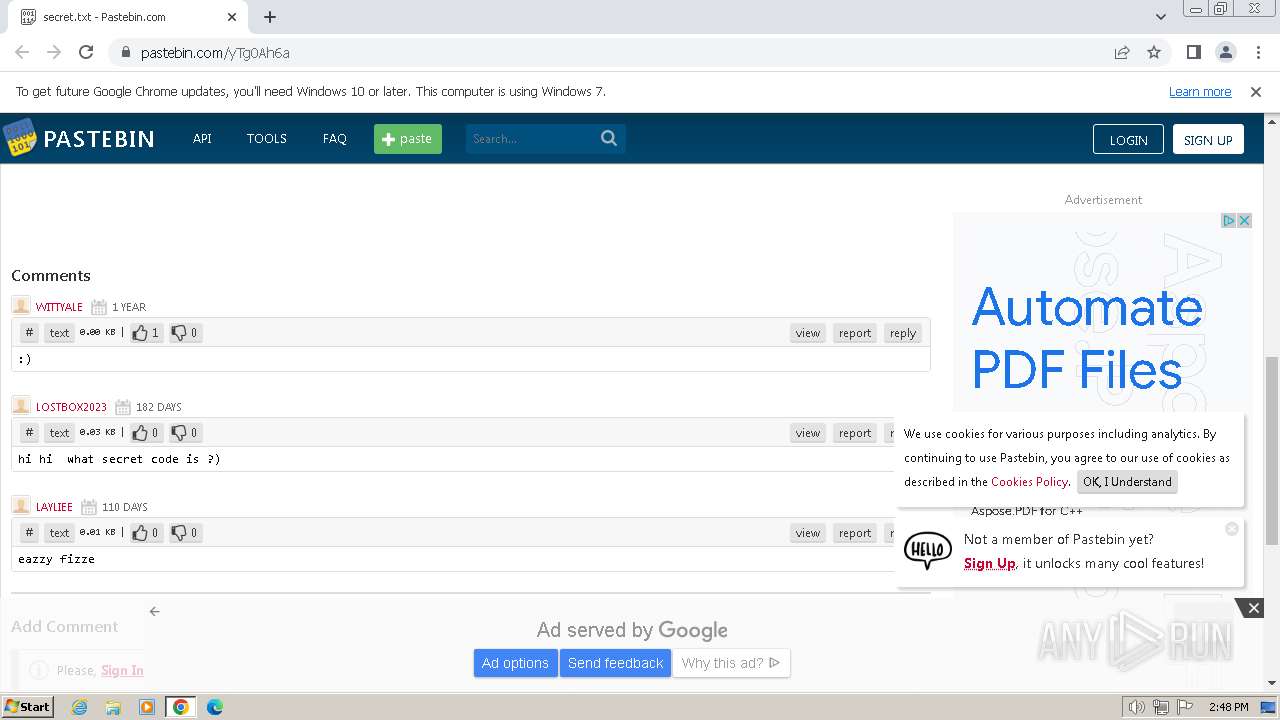Click the text tag on LAYLIEE's comment
This screenshot has height=720, width=1280.
tap(60, 533)
